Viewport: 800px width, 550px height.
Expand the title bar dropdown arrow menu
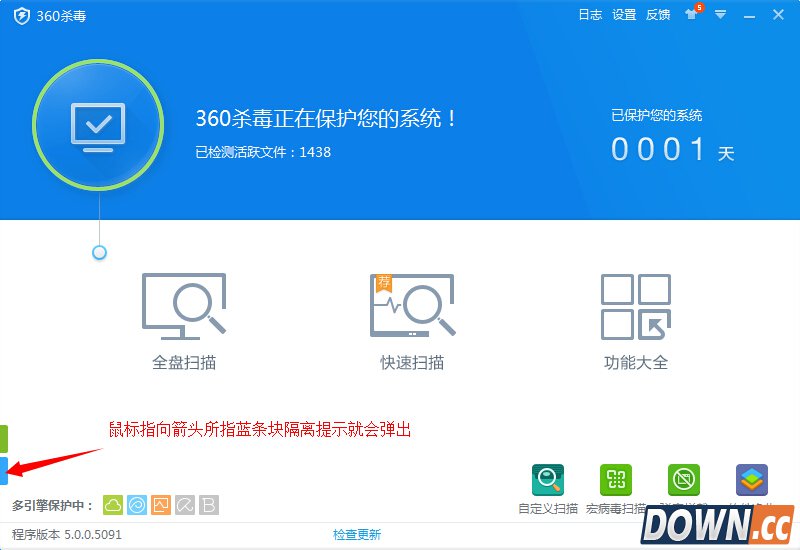click(720, 15)
